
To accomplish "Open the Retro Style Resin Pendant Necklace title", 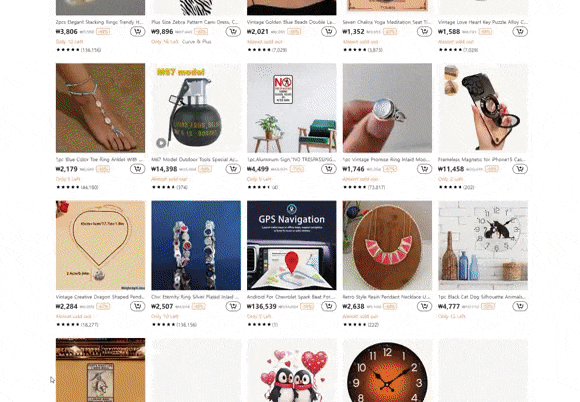I will pos(387,297).
